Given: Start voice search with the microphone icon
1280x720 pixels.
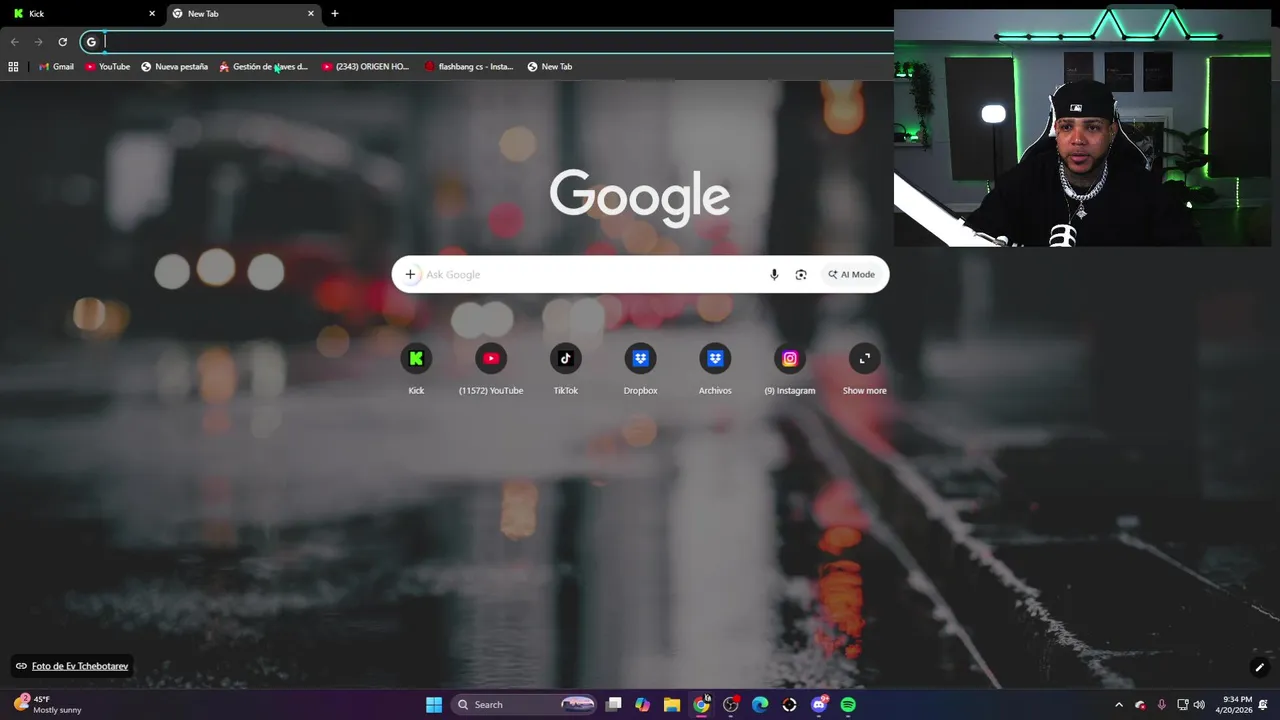Looking at the screenshot, I should [x=774, y=275].
